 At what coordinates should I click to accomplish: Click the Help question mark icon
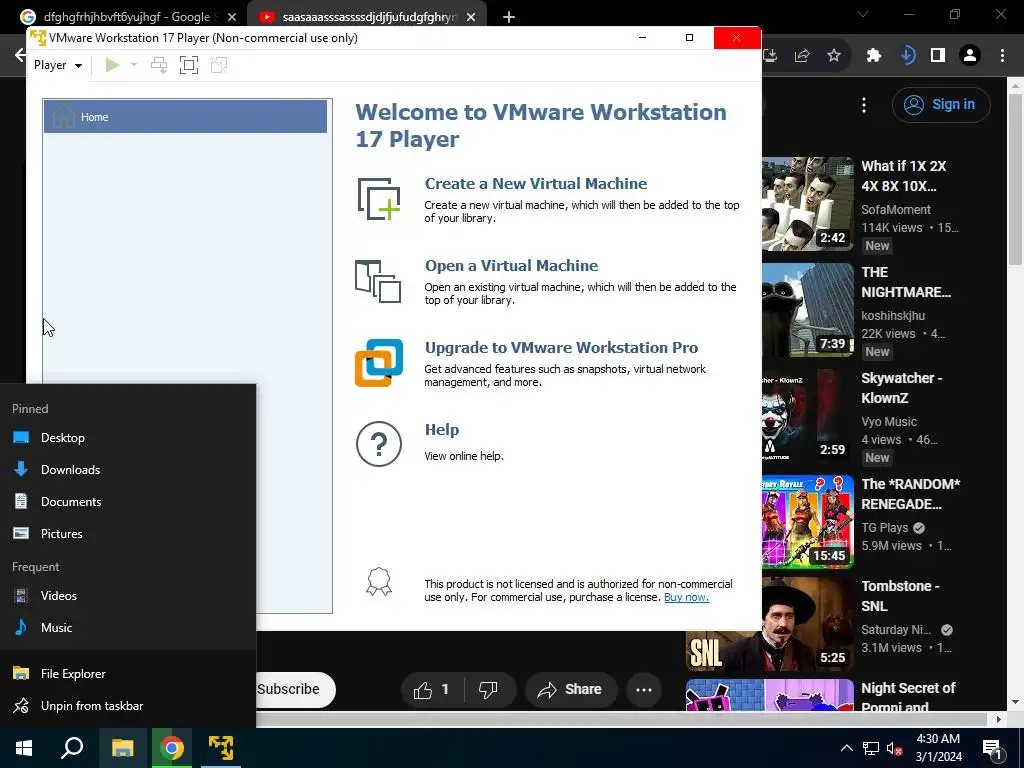(x=379, y=444)
